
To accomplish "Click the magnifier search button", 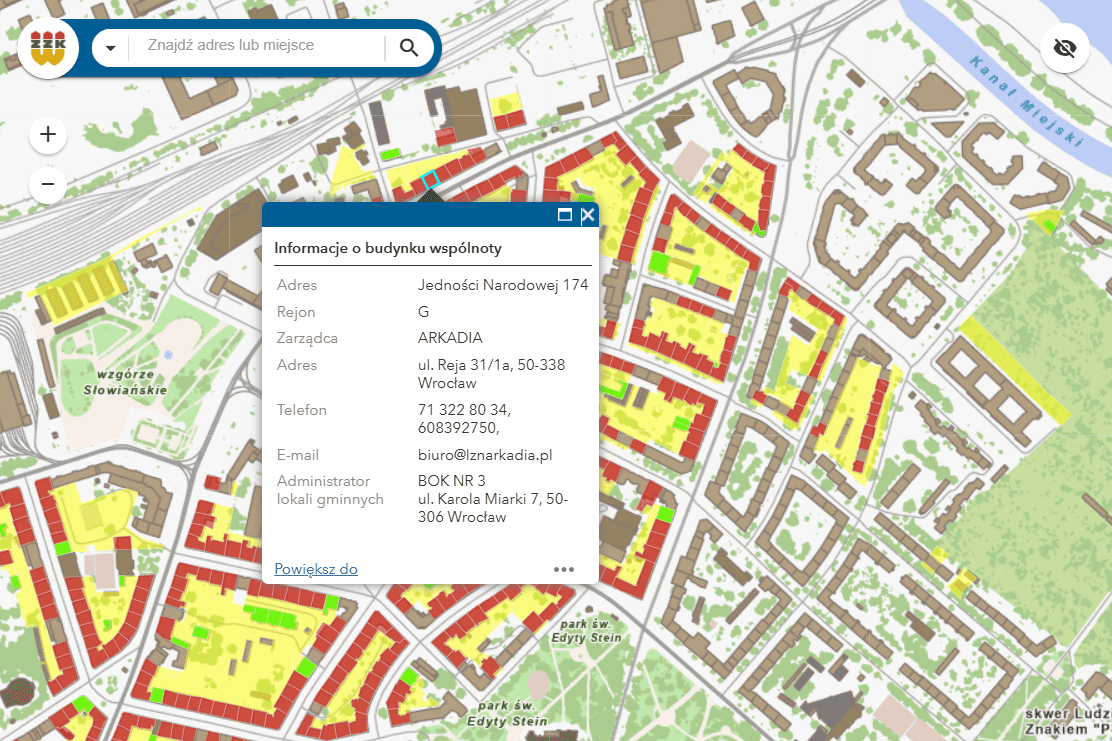I will 408,48.
